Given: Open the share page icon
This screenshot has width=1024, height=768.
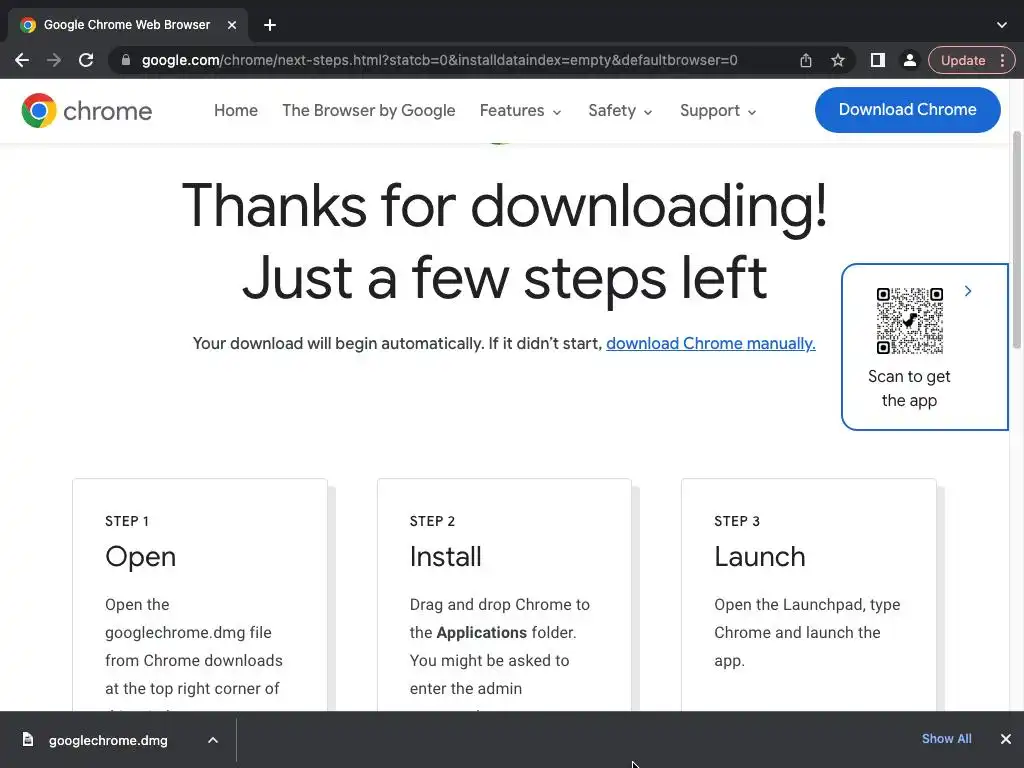Looking at the screenshot, I should [806, 60].
